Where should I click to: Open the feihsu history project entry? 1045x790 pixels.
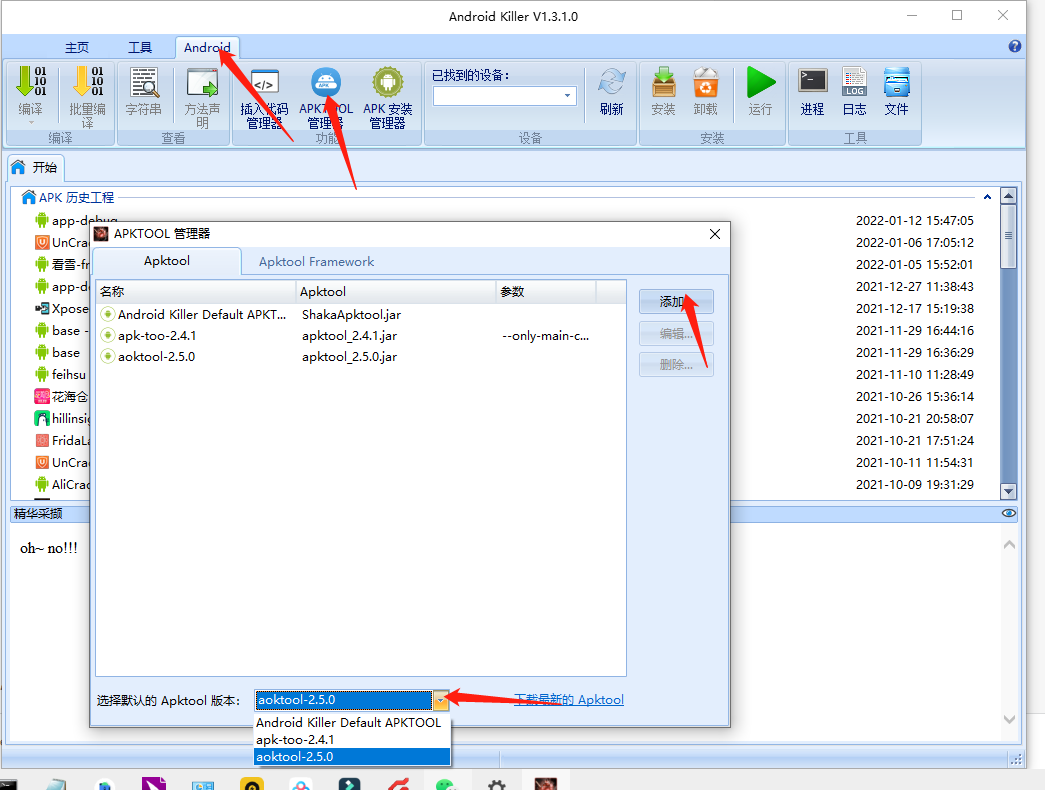coord(61,375)
